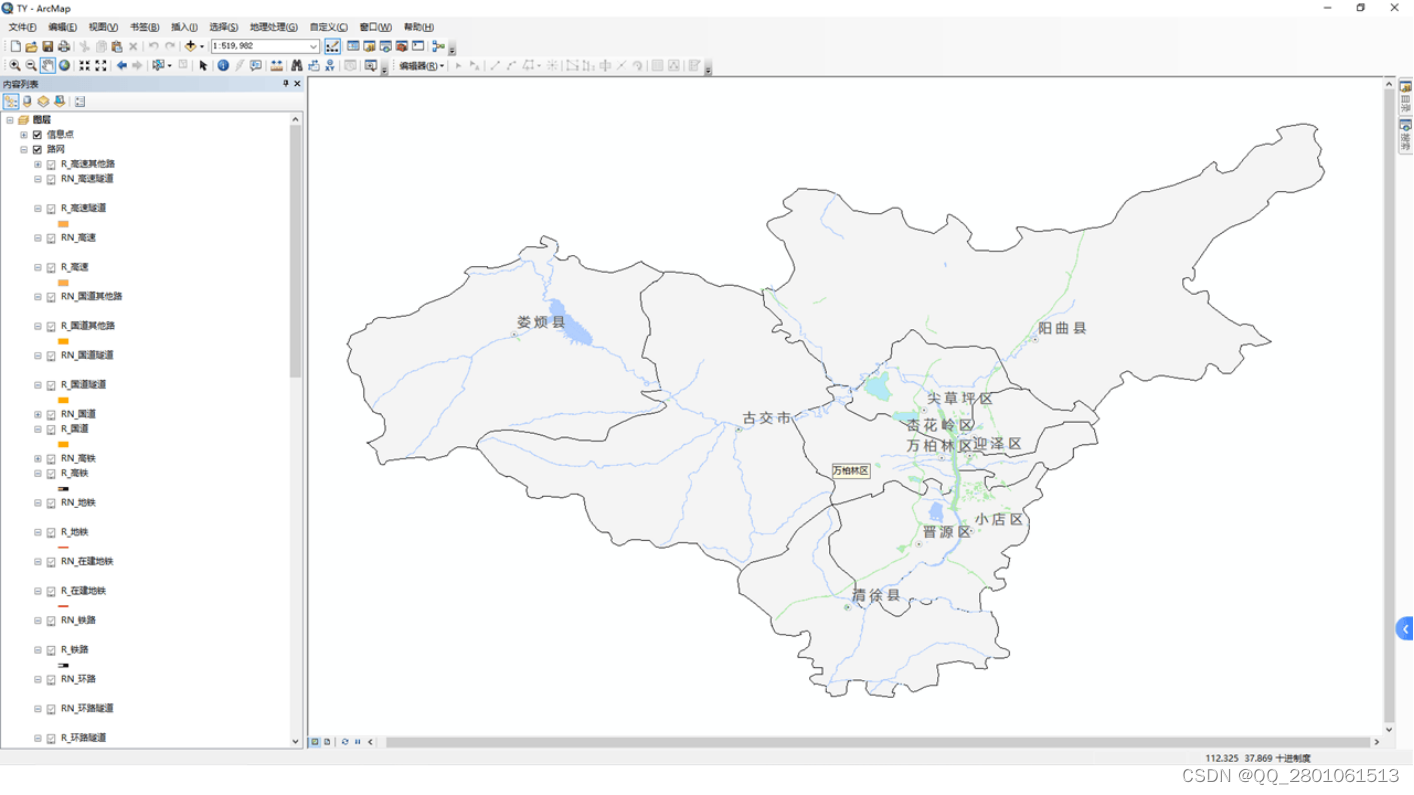1414x795 pixels.
Task: Click the Add Data icon
Action: [x=190, y=46]
